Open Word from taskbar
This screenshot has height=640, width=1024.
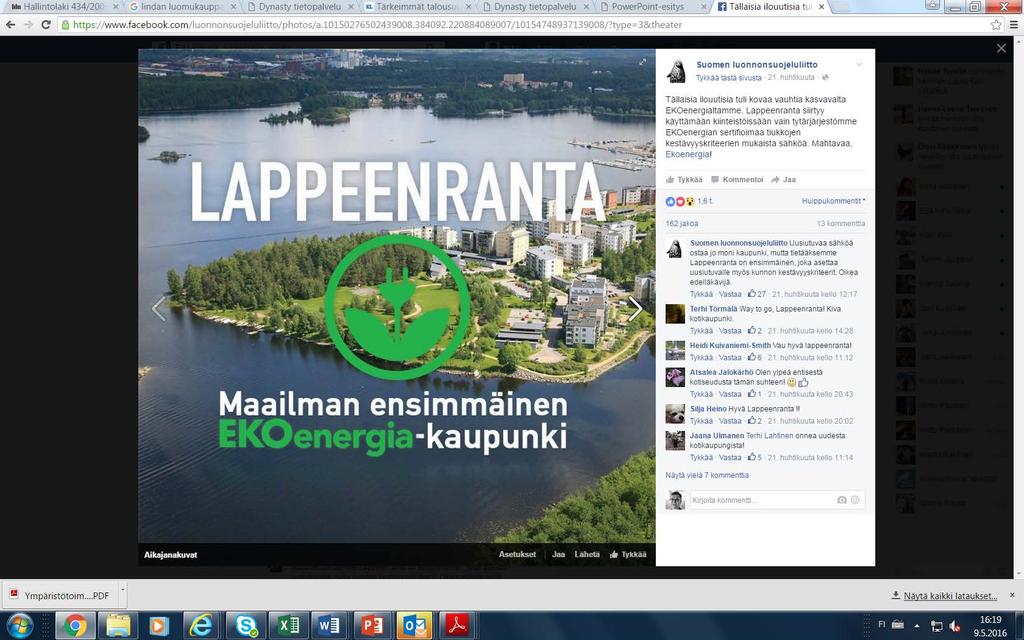click(330, 626)
